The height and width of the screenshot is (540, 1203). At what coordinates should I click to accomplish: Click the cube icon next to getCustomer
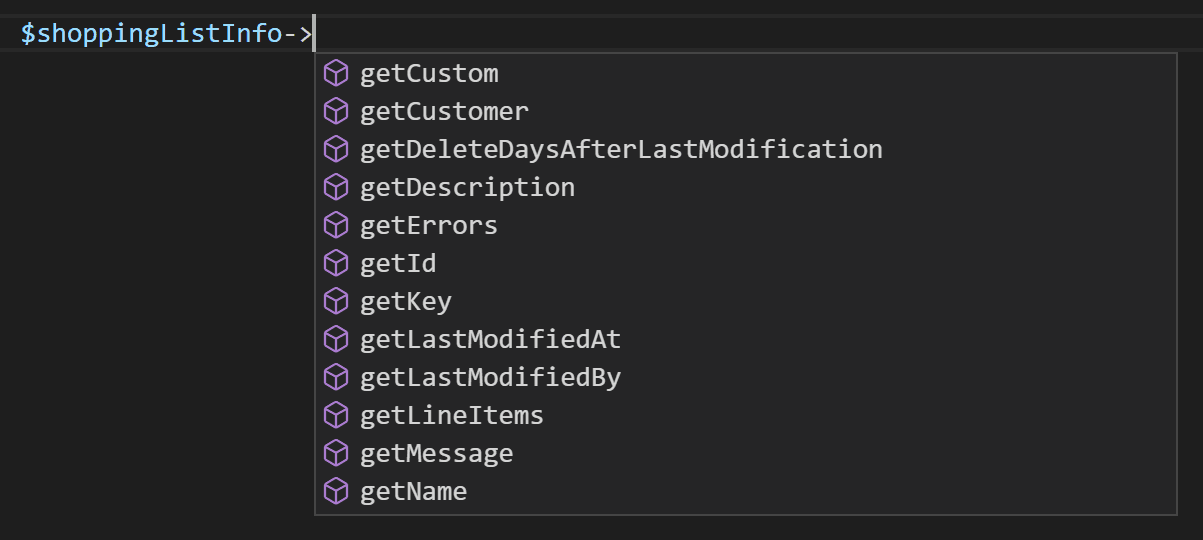(x=336, y=111)
